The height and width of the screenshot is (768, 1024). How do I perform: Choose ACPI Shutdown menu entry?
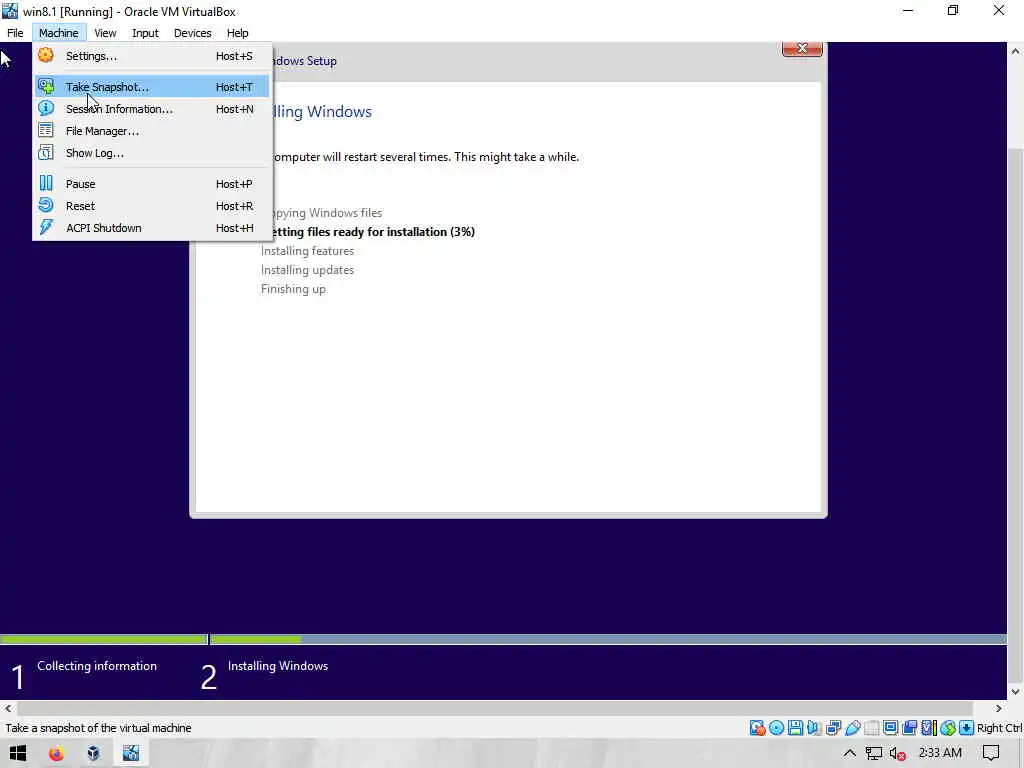click(152, 228)
